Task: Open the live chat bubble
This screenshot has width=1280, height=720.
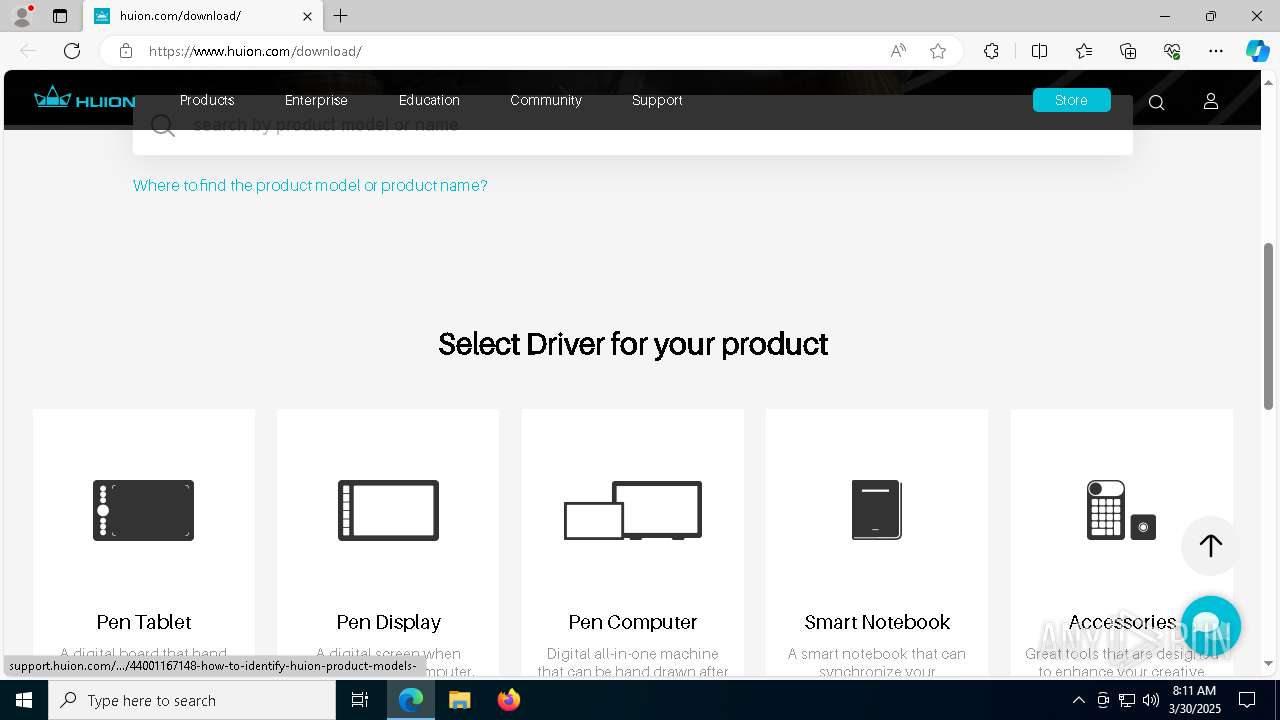Action: [x=1210, y=625]
